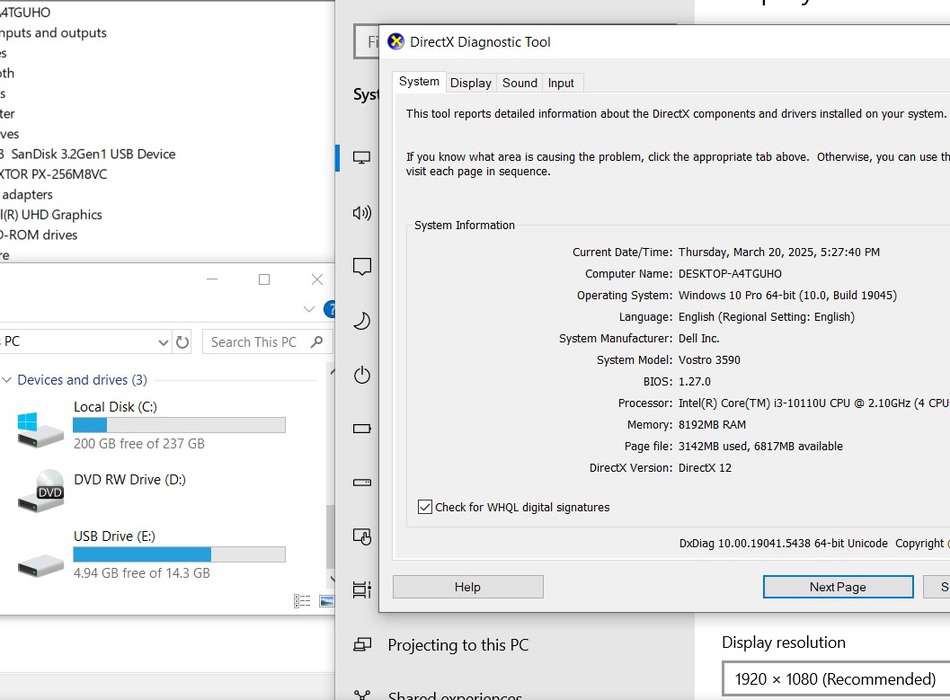
Task: Click the refresh icon beside address bar
Action: click(x=182, y=342)
